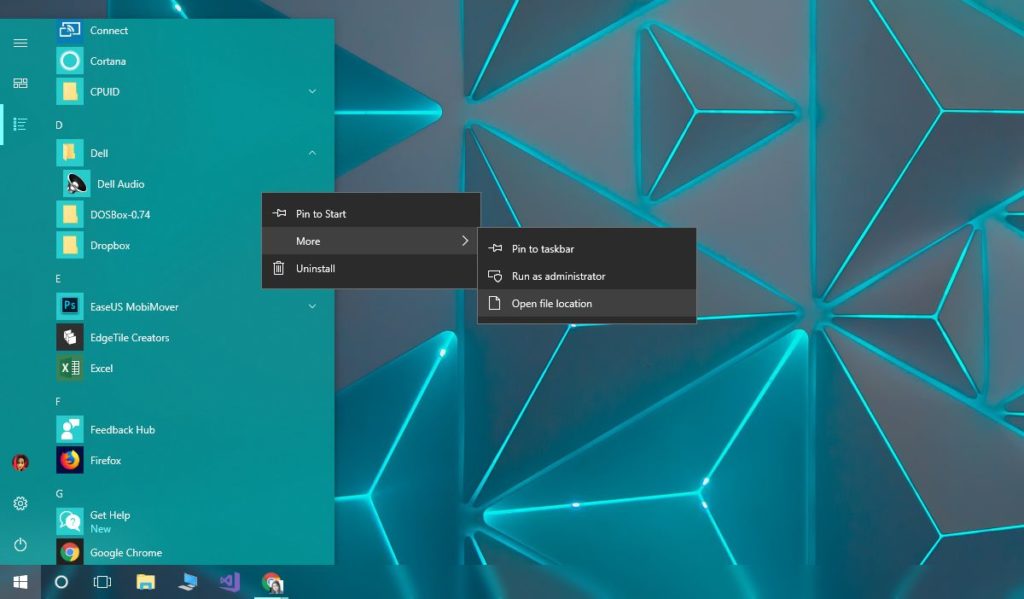Open the Dell Audio app

click(120, 184)
